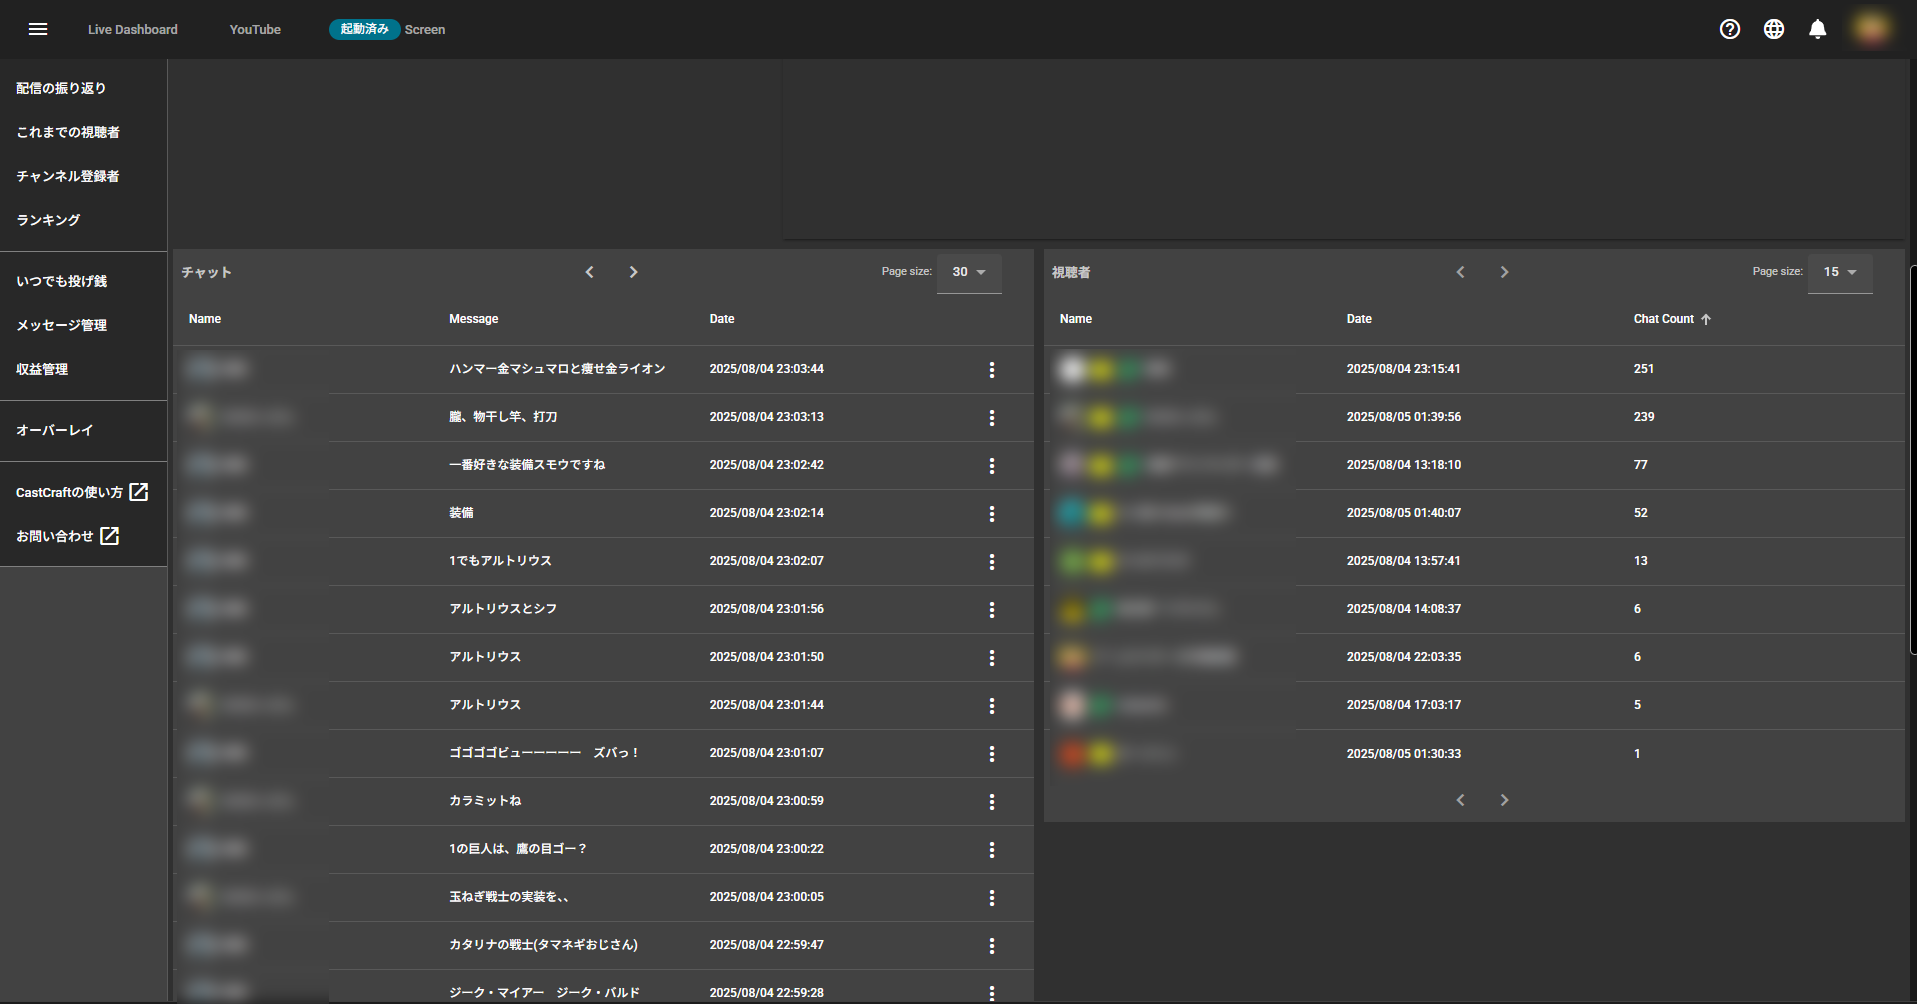
Task: Open メッセージ管理 in sidebar
Action: click(61, 325)
